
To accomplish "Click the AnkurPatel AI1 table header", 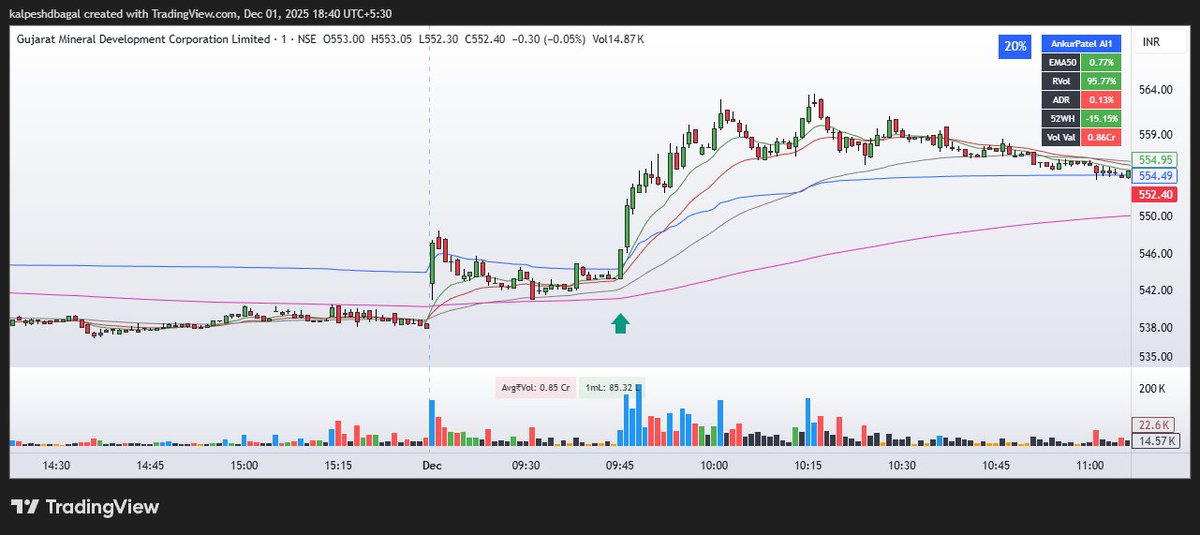I will click(1079, 45).
